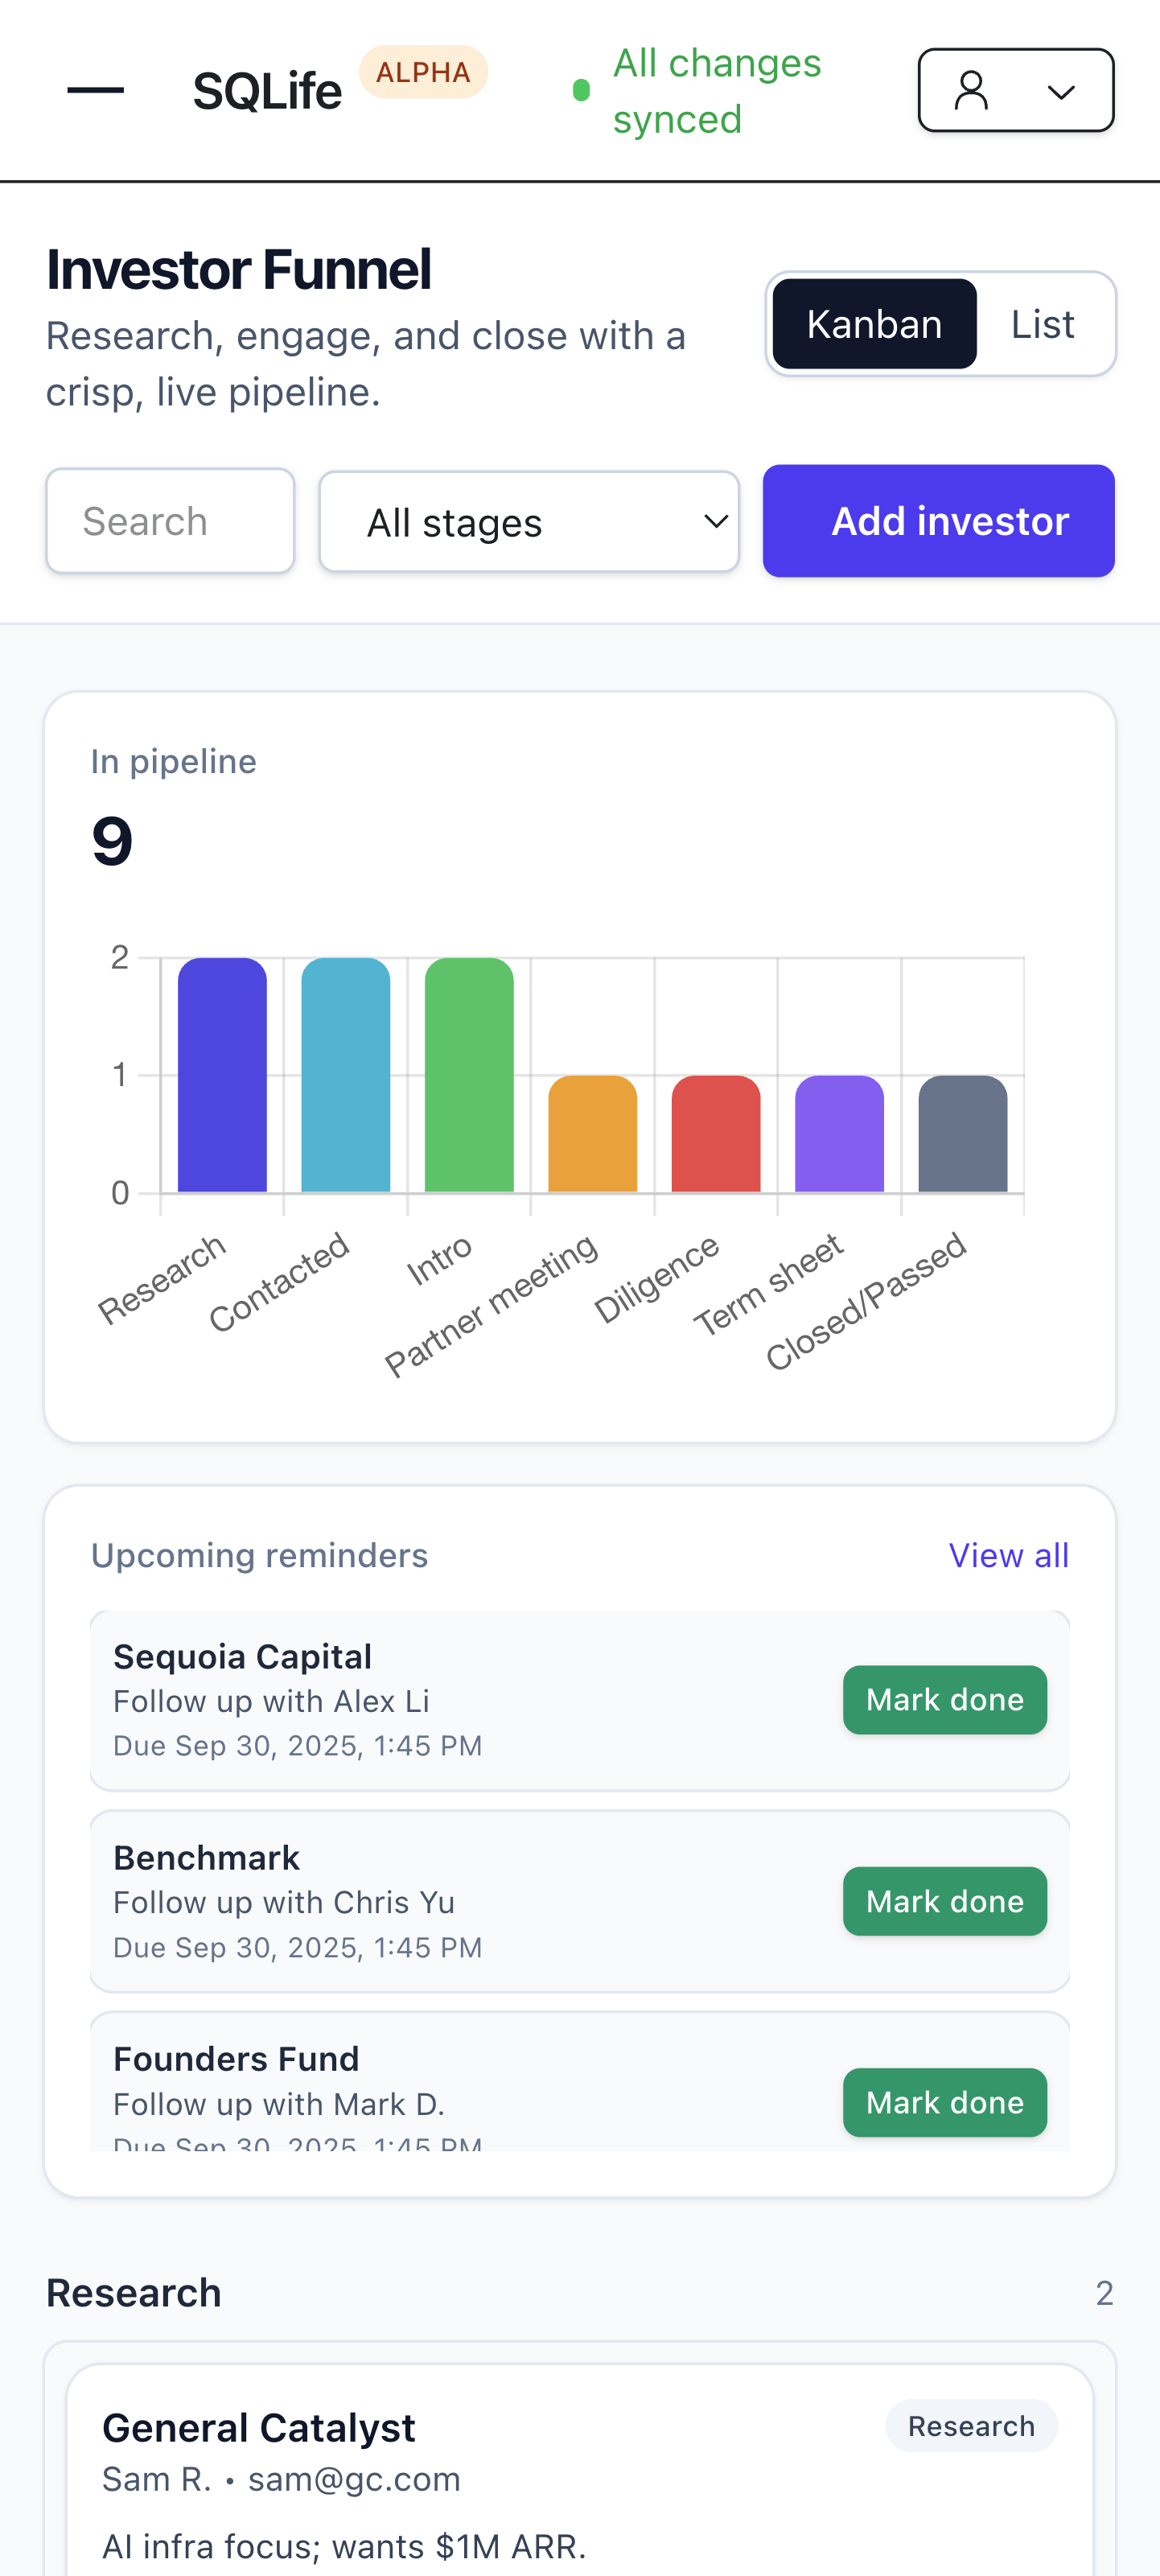The image size is (1160, 2576).
Task: Mark Benchmark reminder as done
Action: (944, 1901)
